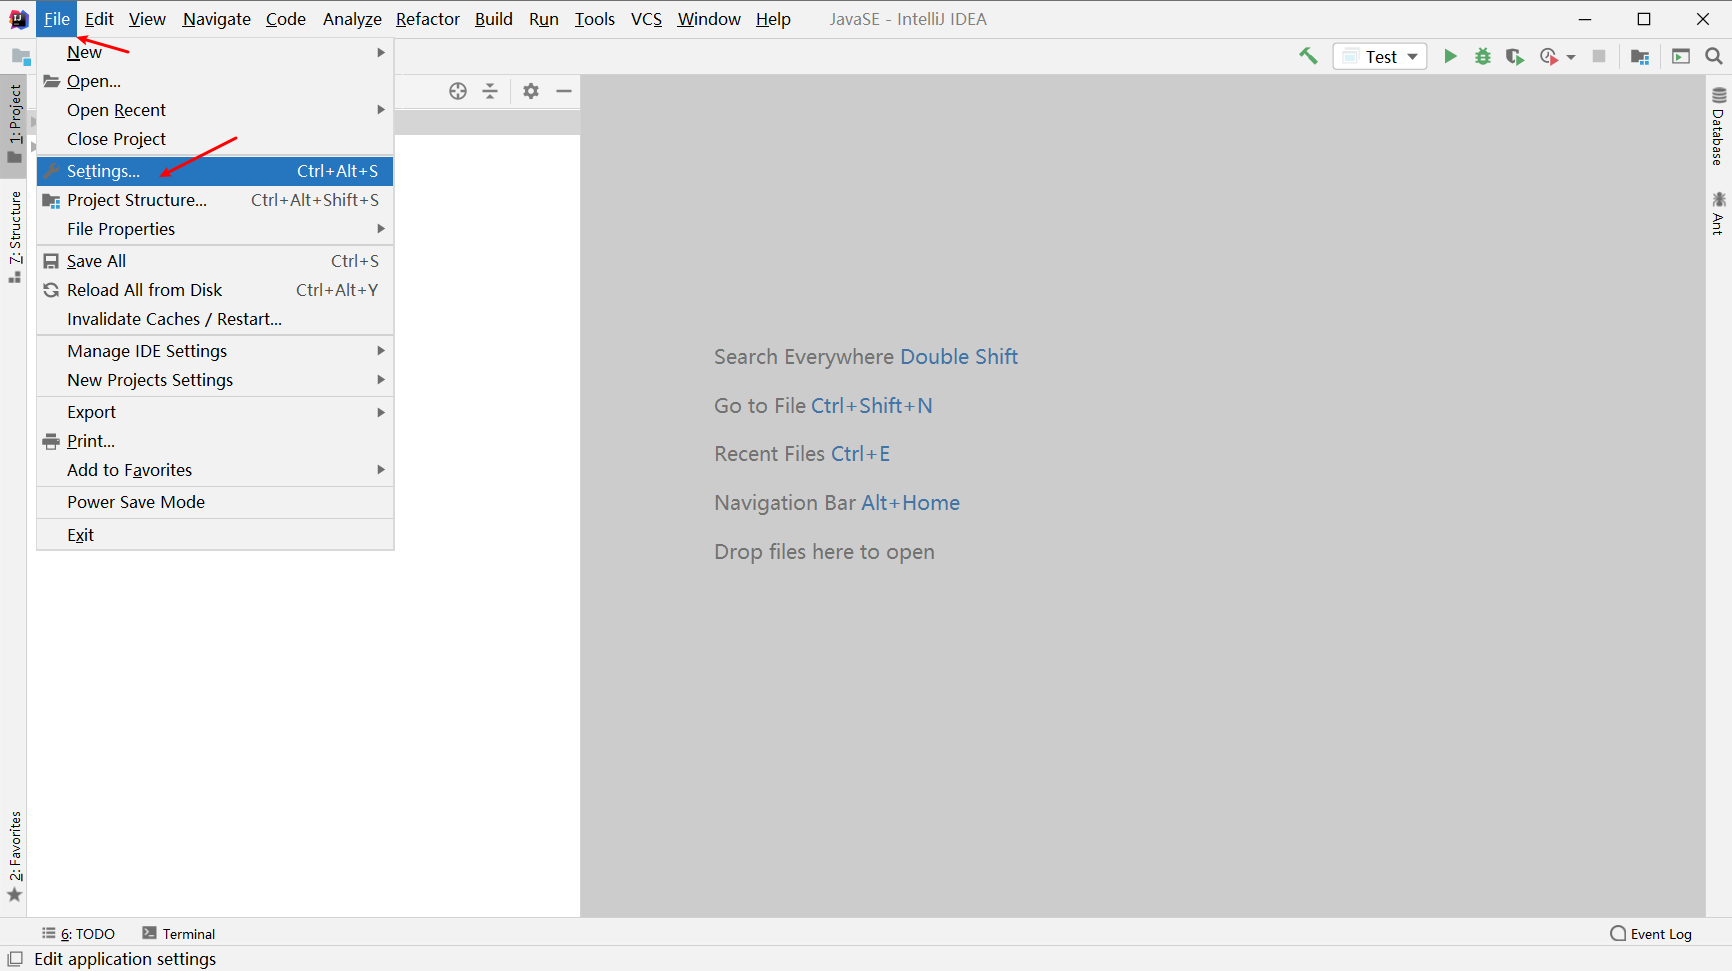
Task: Open the project panel gear options
Action: (531, 91)
